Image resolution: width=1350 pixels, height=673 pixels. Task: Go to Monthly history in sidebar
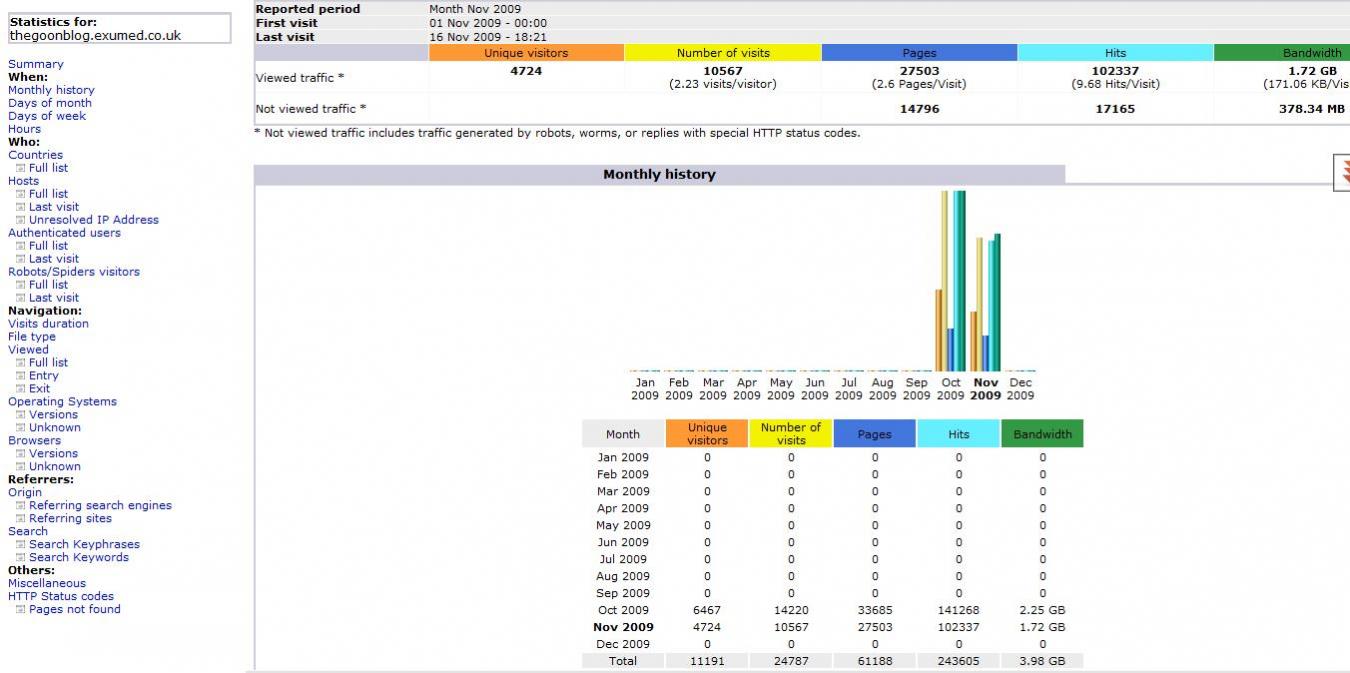click(51, 90)
